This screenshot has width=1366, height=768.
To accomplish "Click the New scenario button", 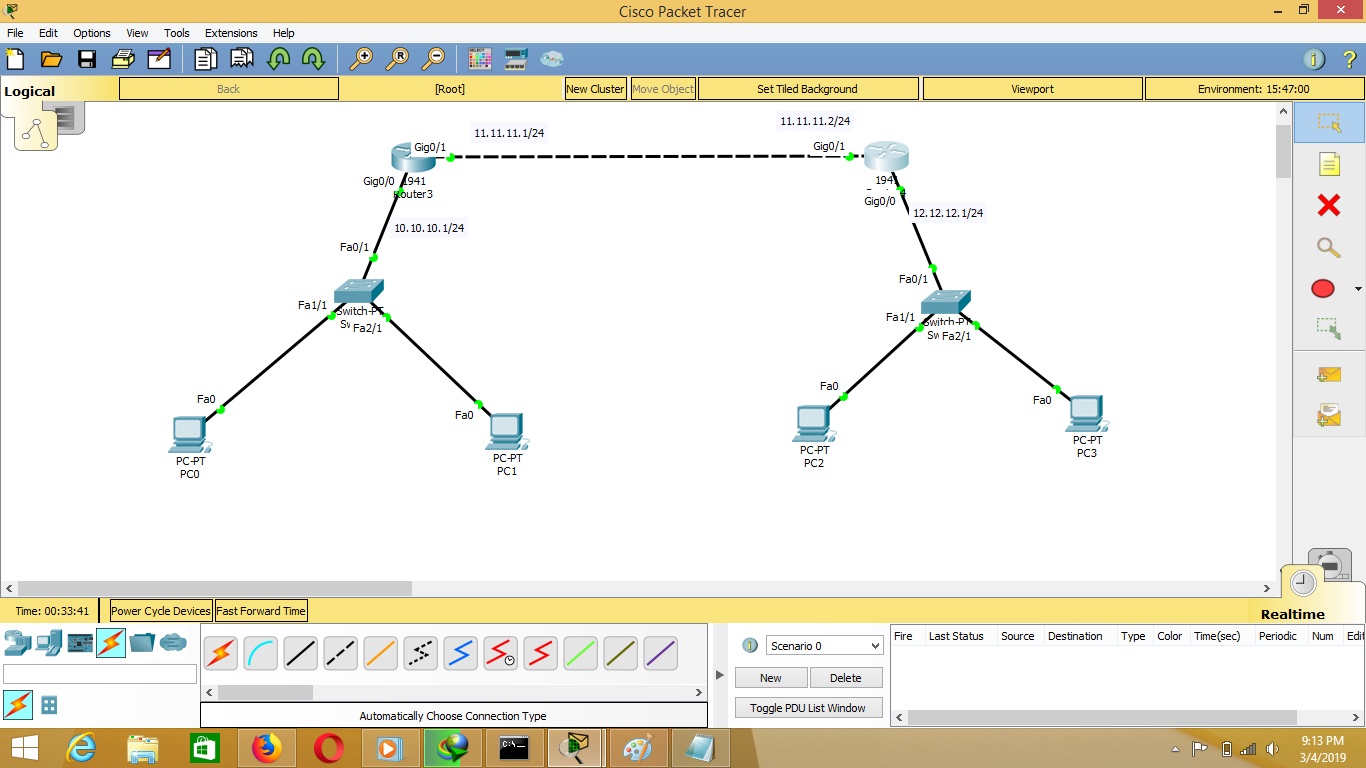I will point(770,677).
